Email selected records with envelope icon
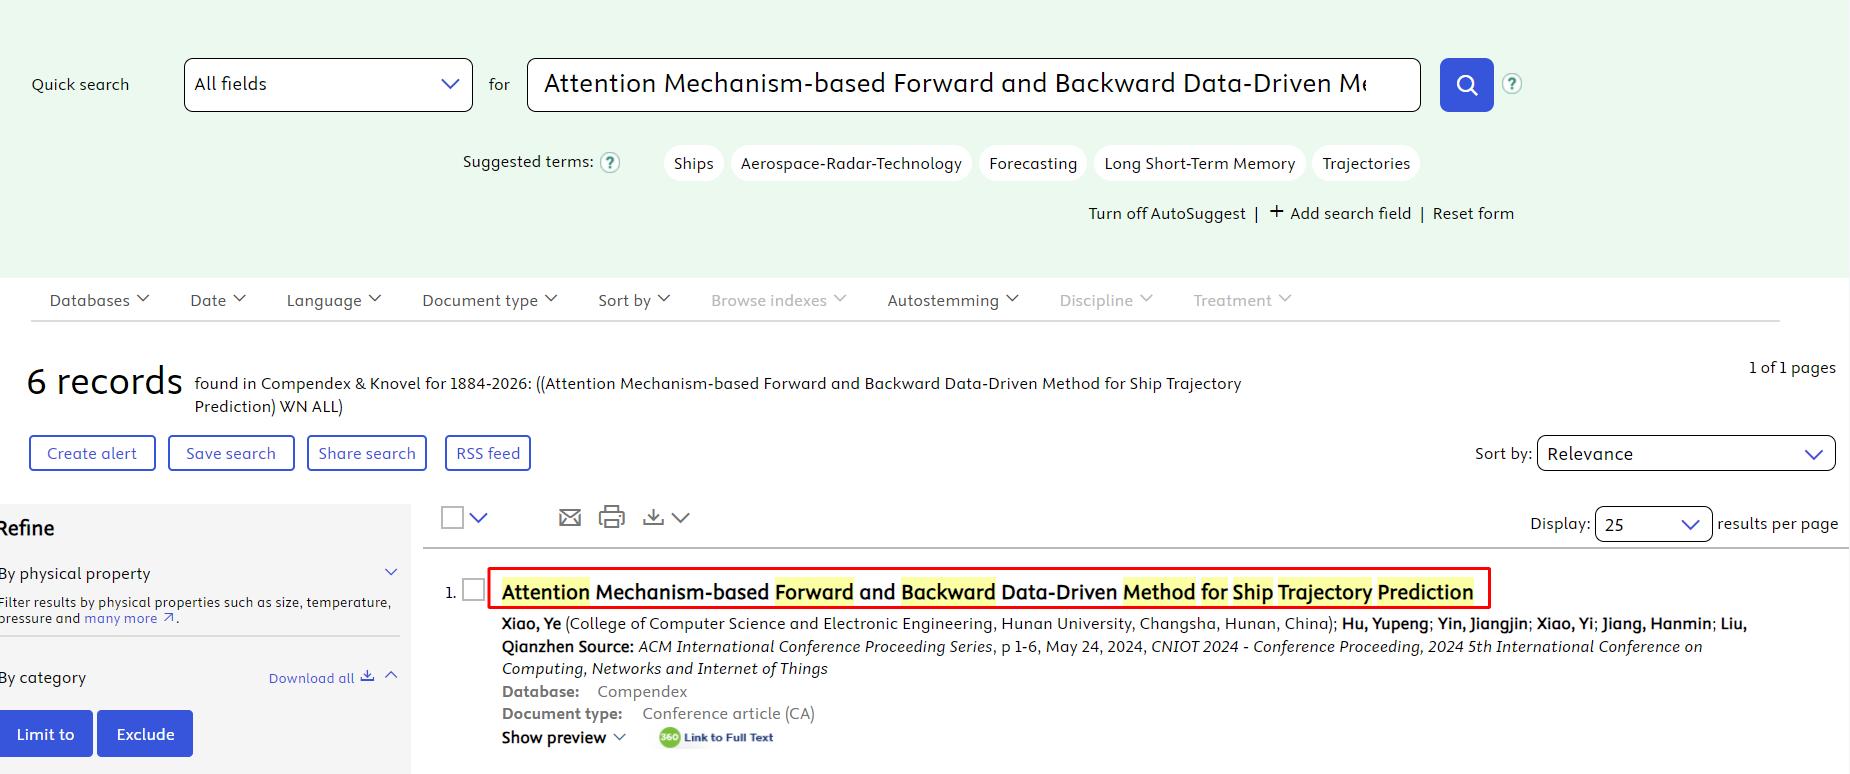This screenshot has height=774, width=1850. 570,517
